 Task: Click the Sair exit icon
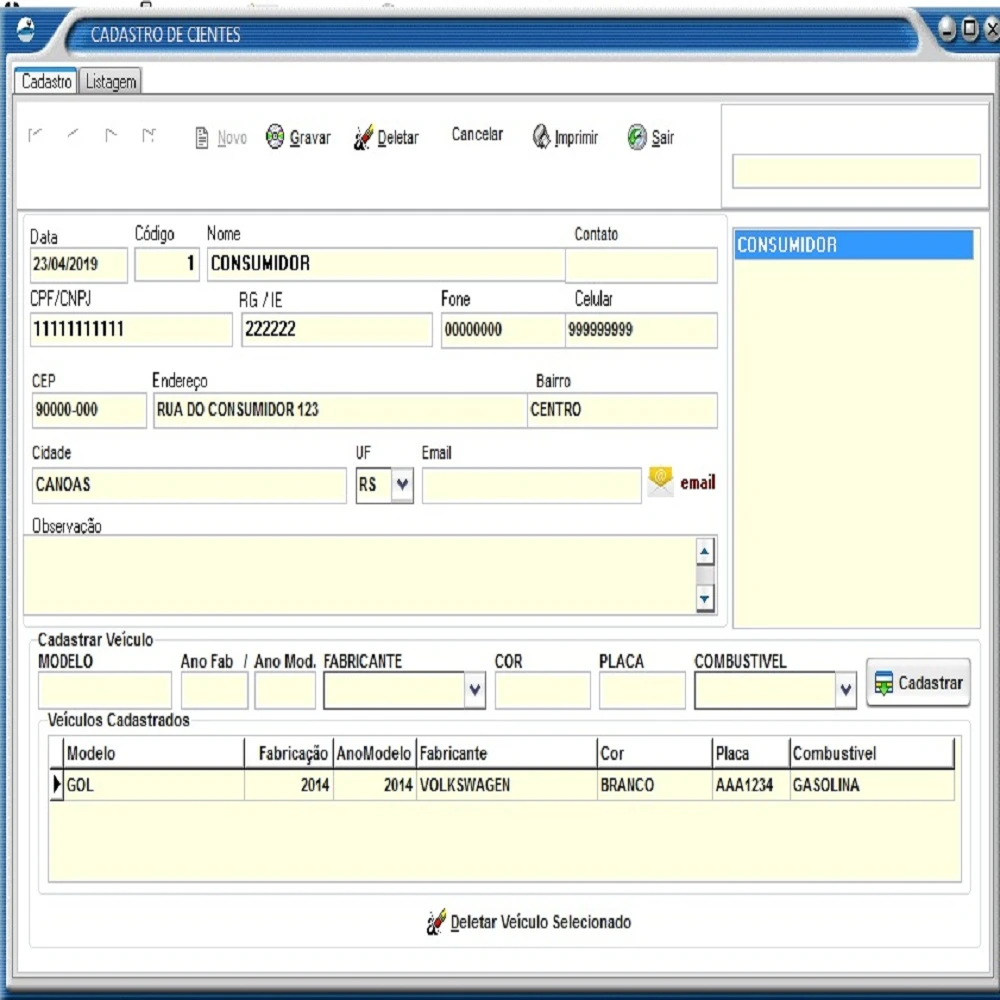637,137
